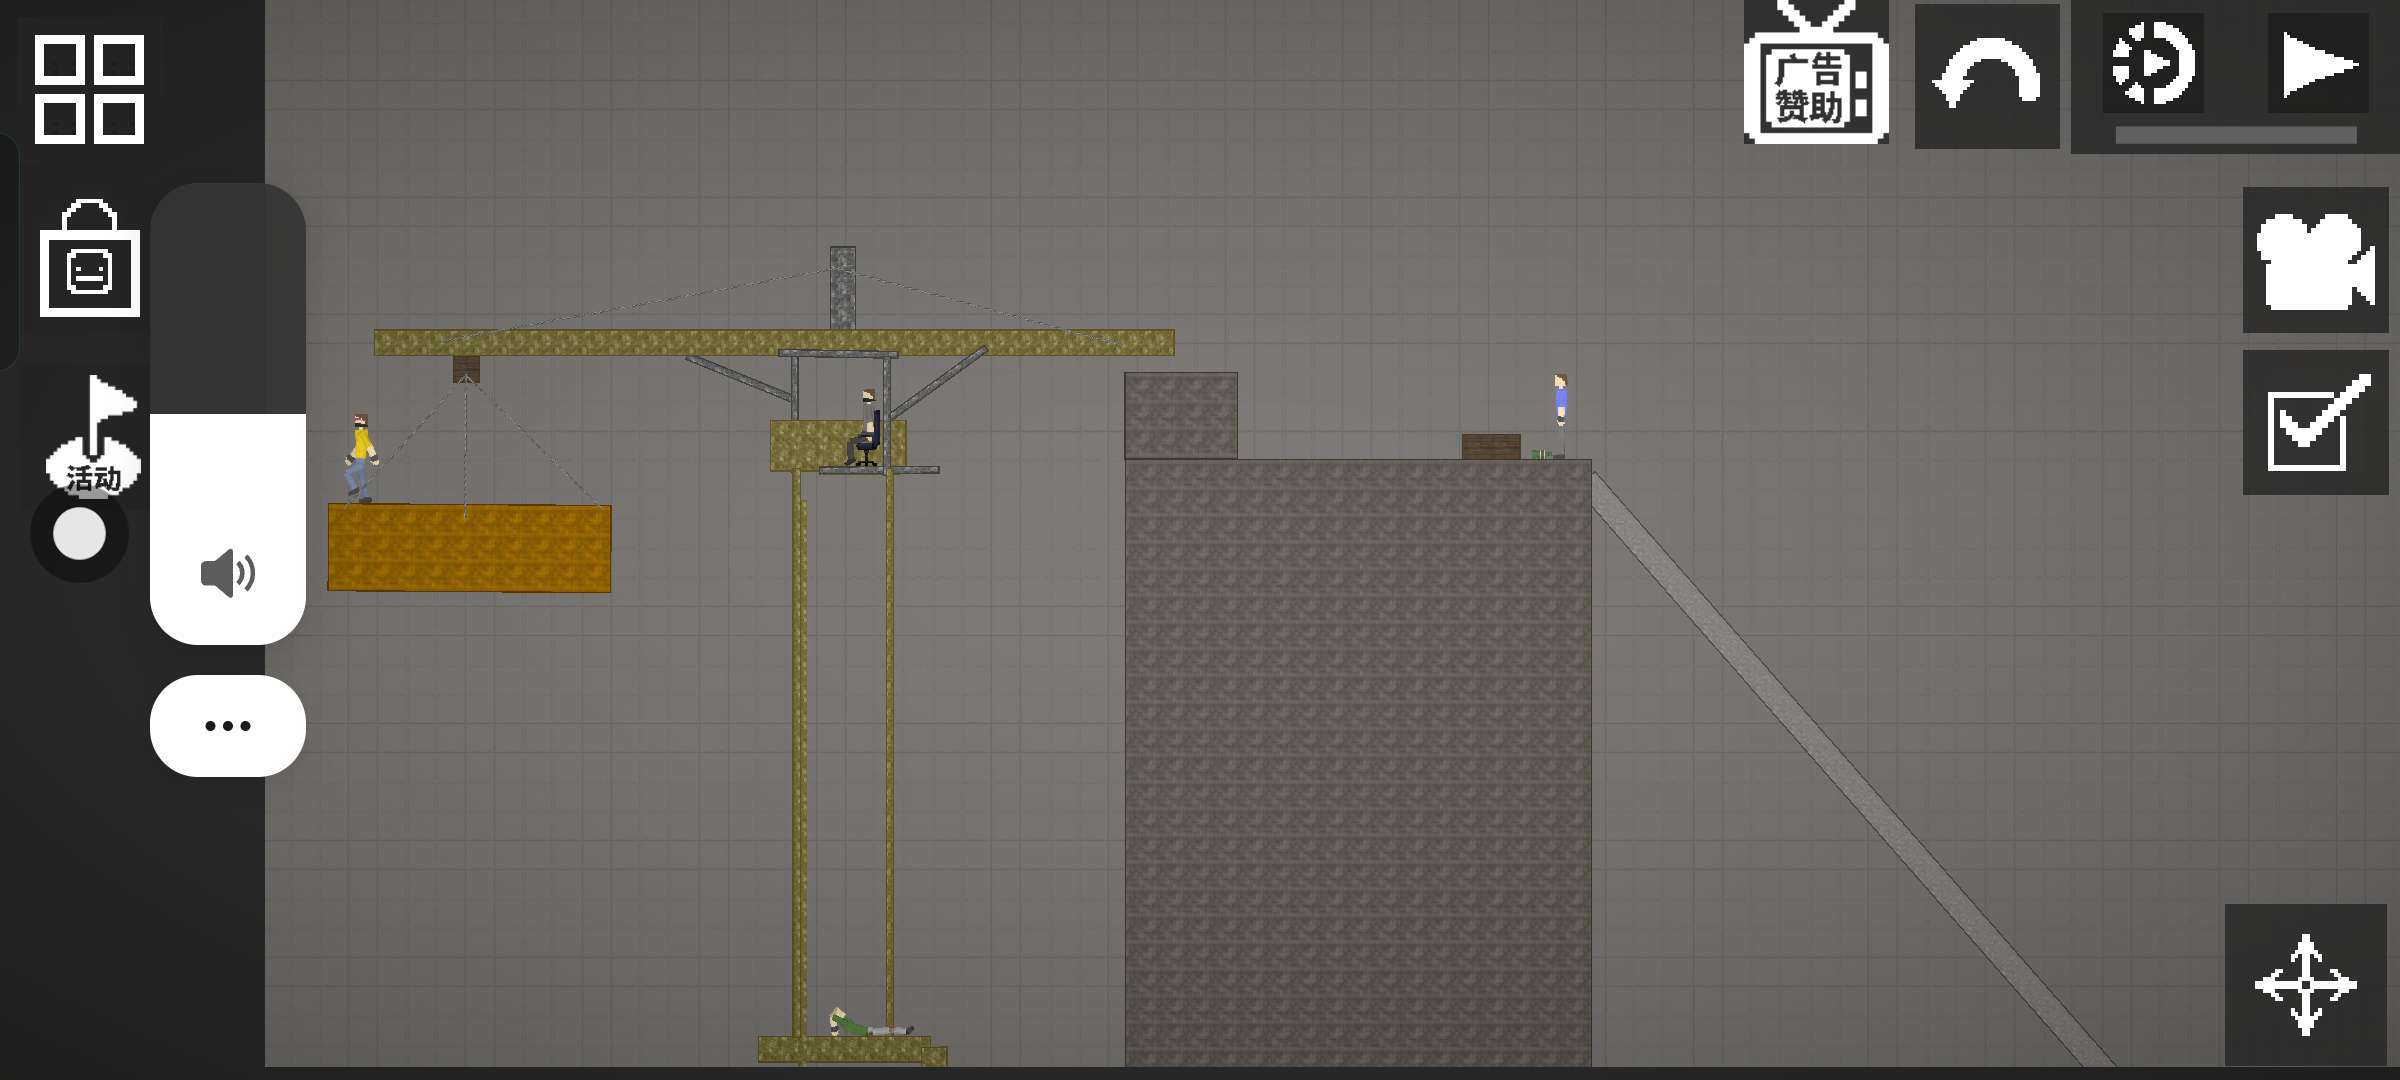Toggle slow motion time control
The height and width of the screenshot is (1080, 2400).
pos(2152,65)
